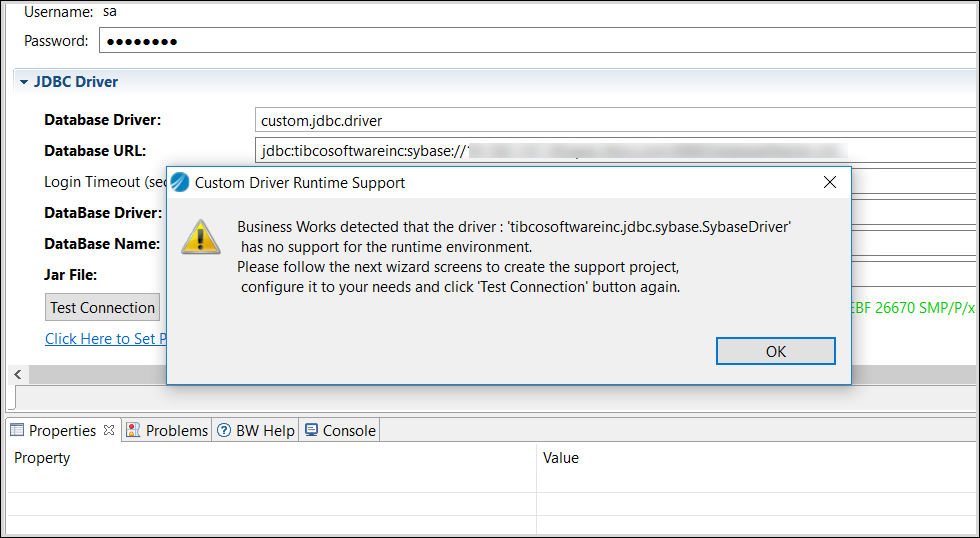Collapse the JDBC Driver section
Image resolution: width=980 pixels, height=538 pixels.
coord(24,82)
